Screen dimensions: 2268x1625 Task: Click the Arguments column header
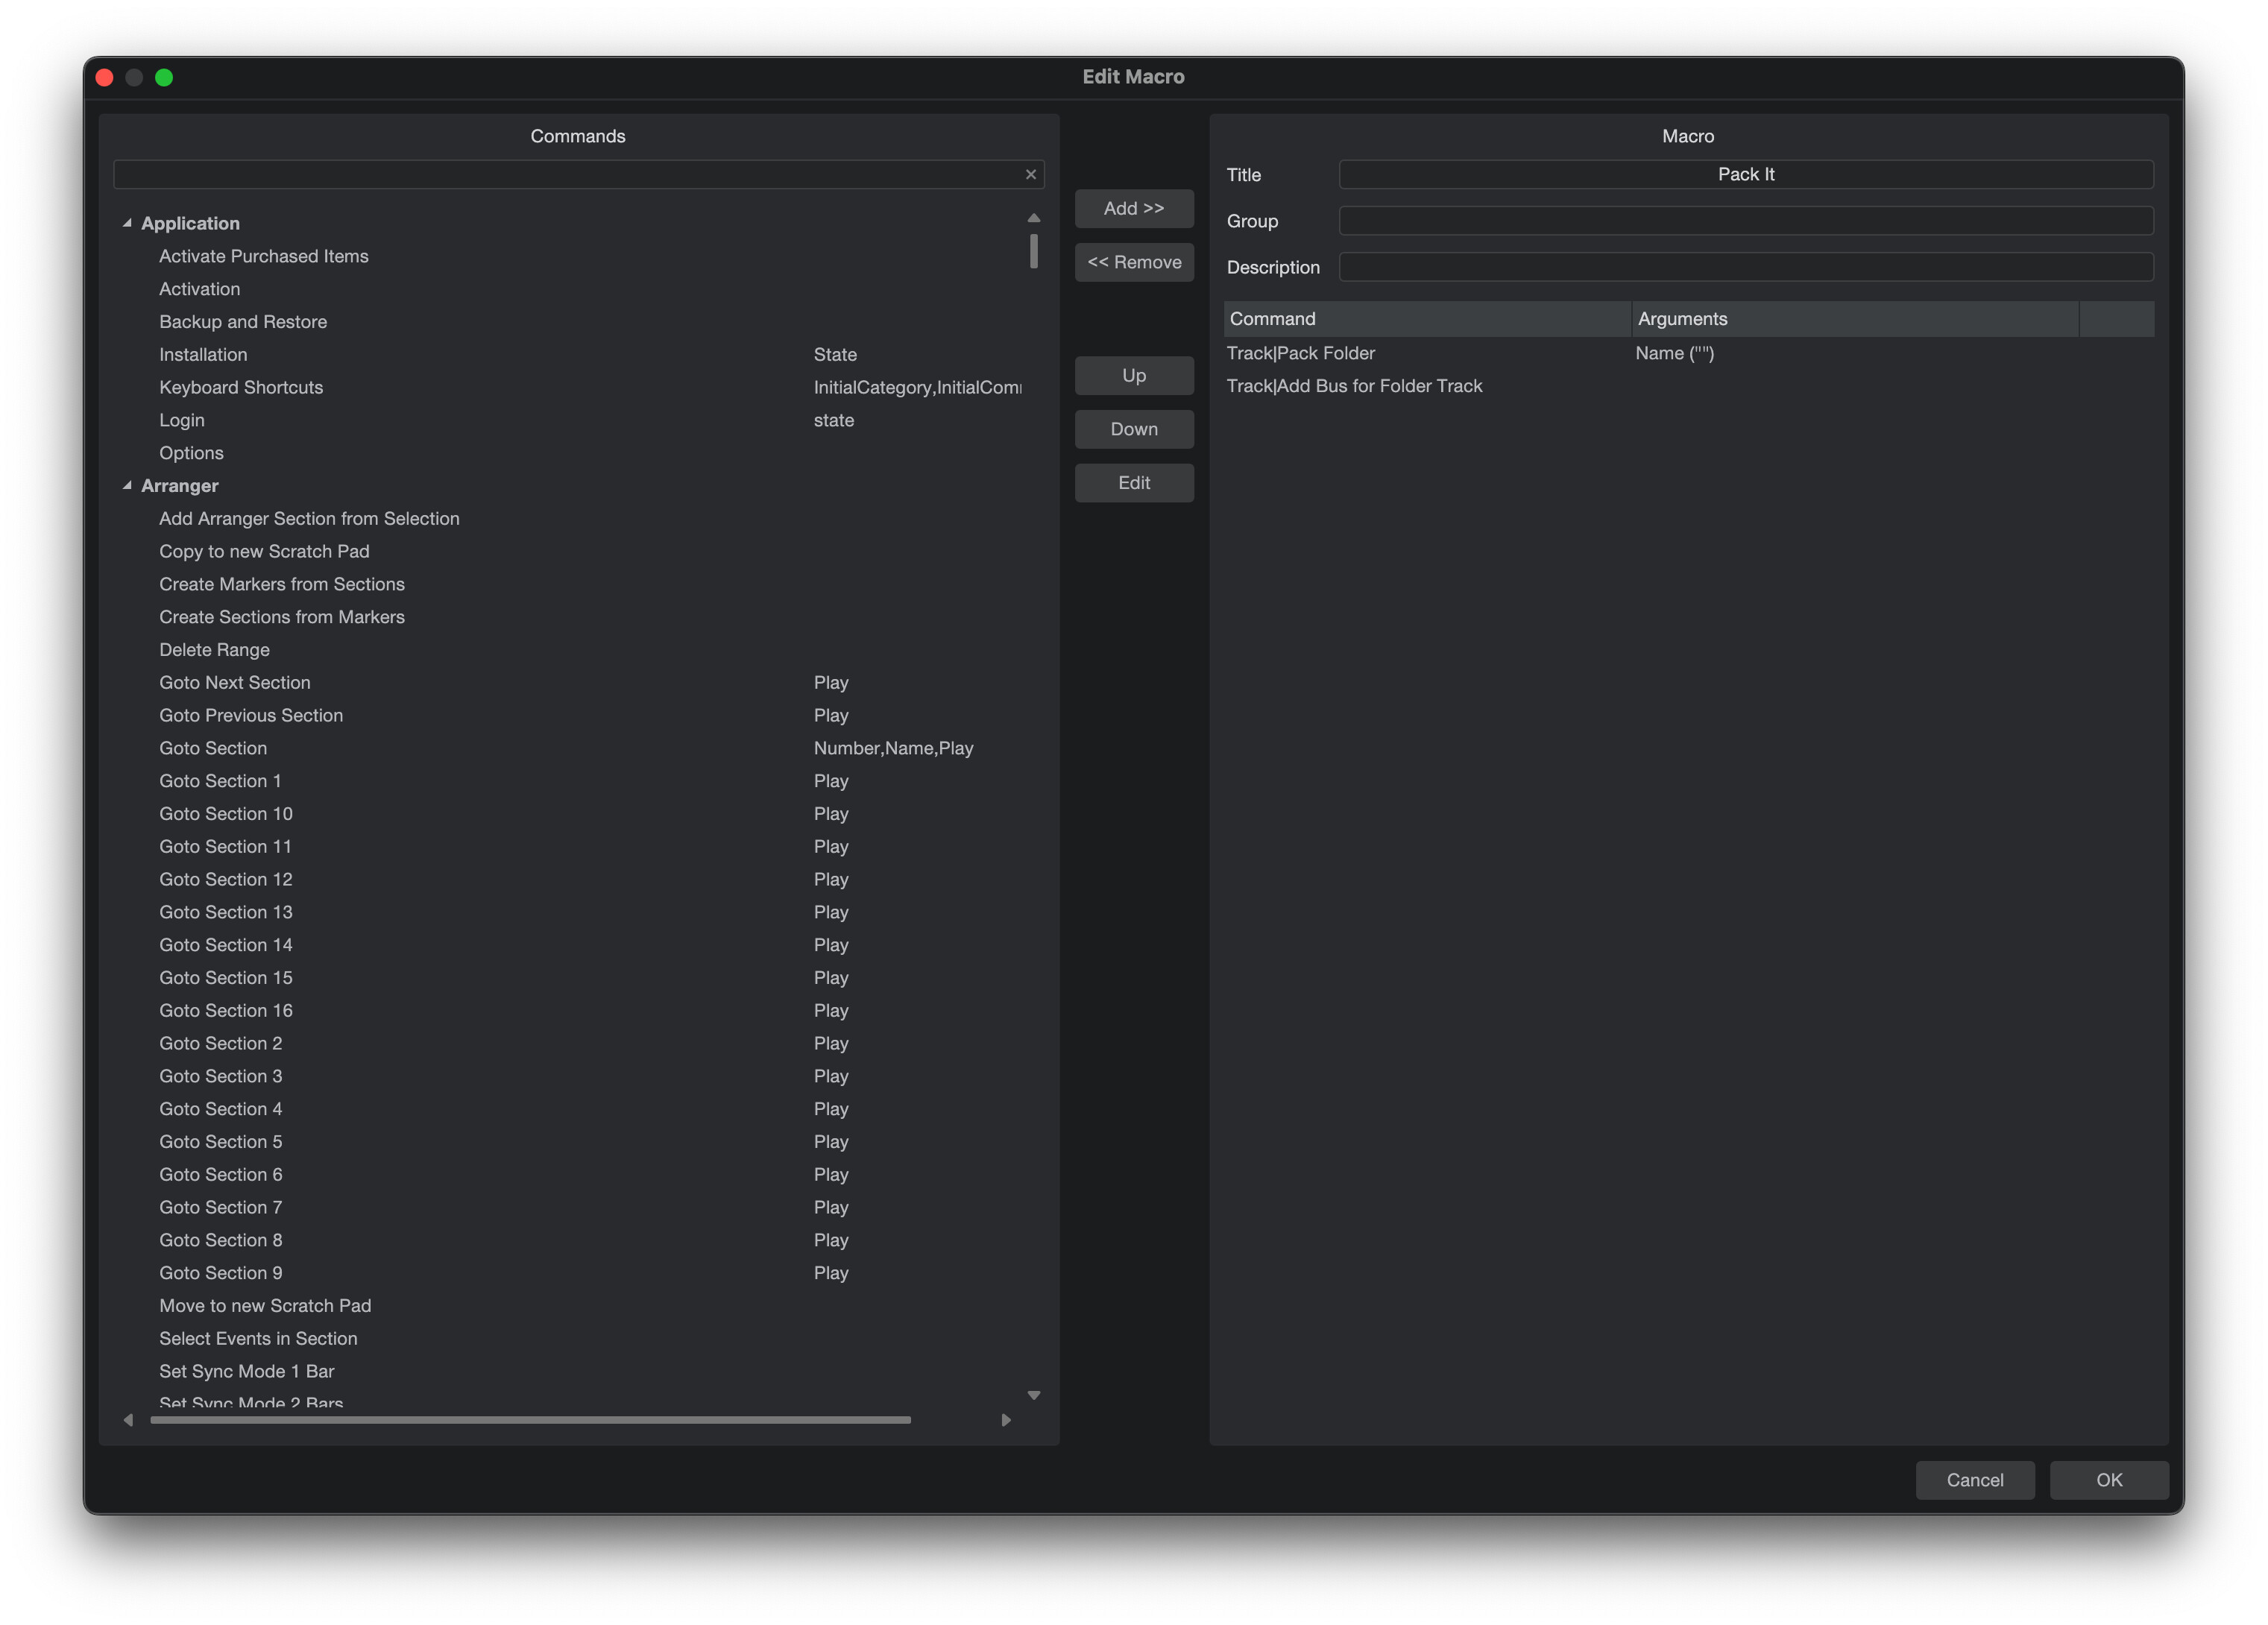tap(1855, 319)
